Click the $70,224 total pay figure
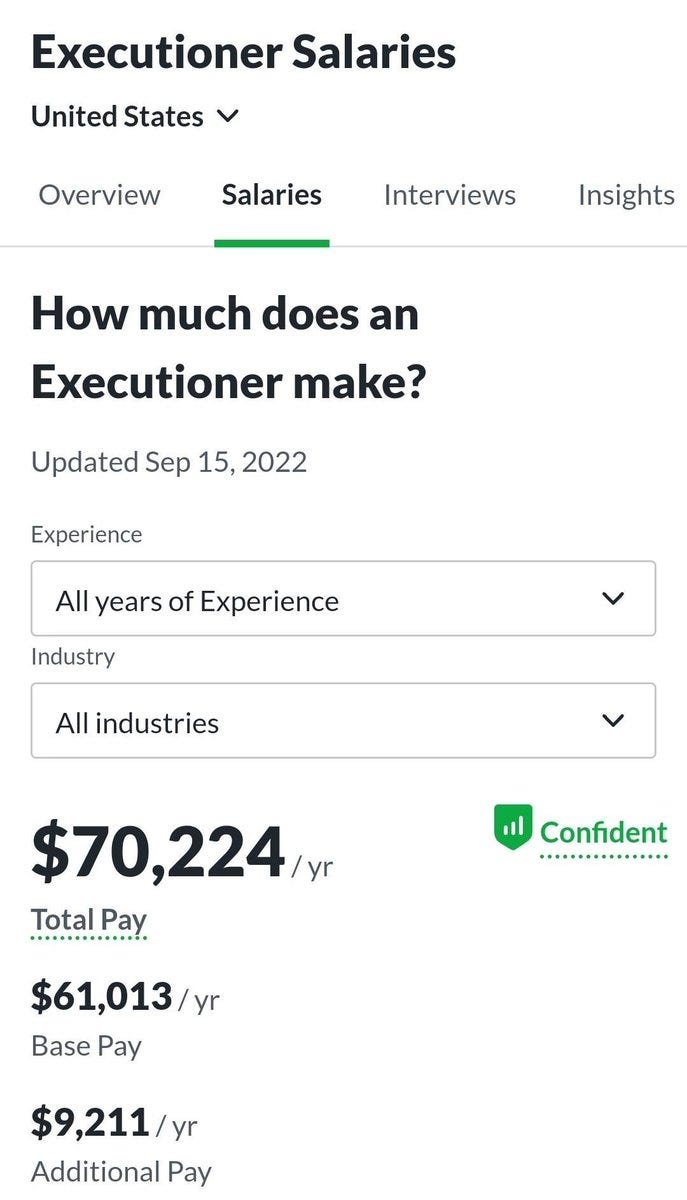687x1200 pixels. coord(158,853)
